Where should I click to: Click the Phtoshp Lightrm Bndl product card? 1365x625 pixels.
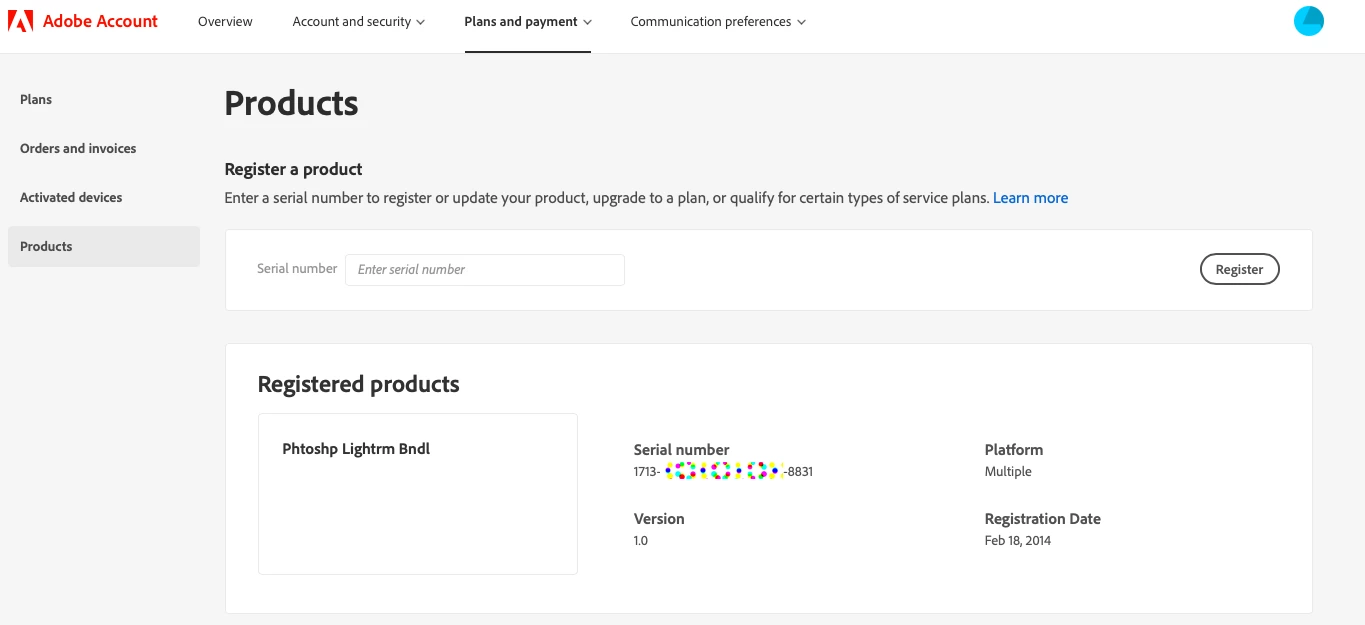pos(417,493)
